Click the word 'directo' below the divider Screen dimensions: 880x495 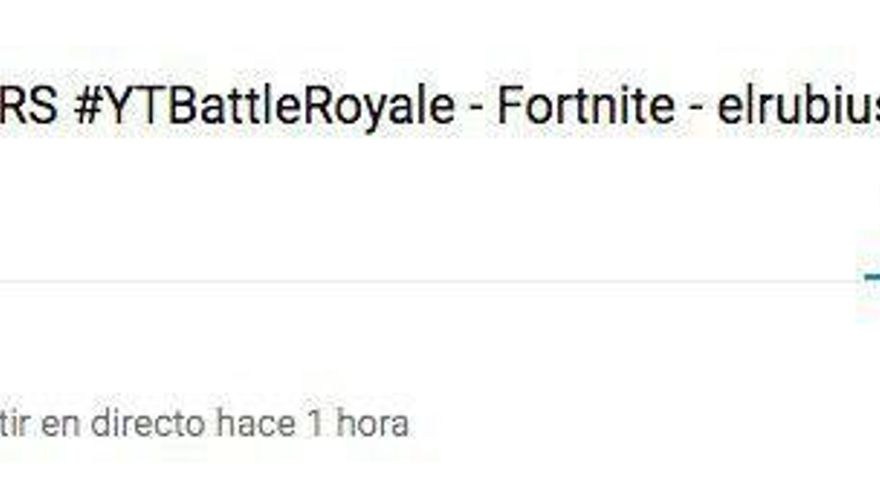tap(148, 423)
